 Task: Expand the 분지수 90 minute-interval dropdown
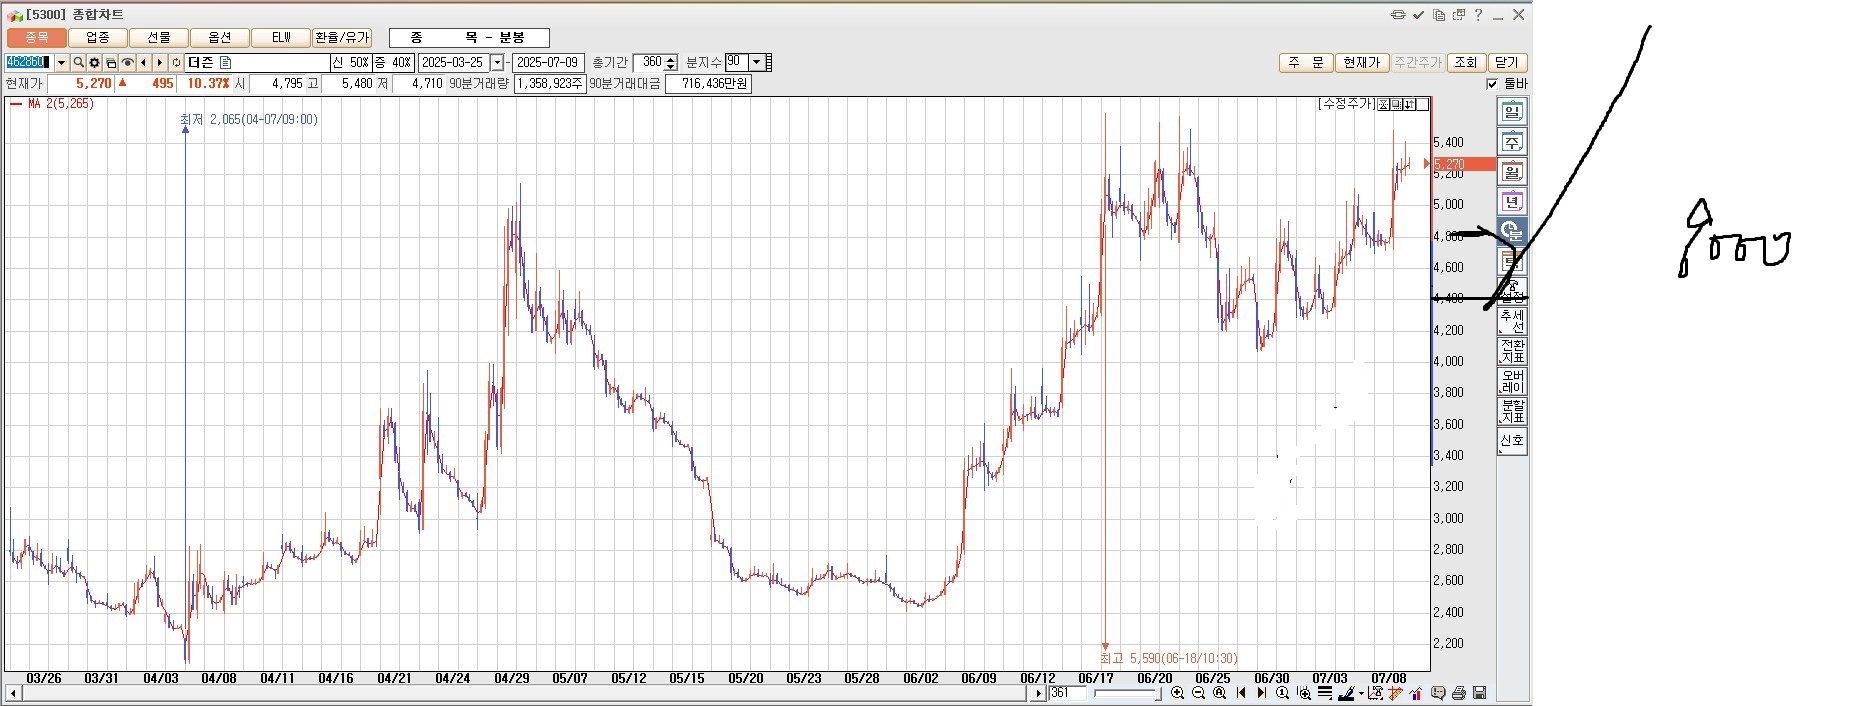pos(756,63)
